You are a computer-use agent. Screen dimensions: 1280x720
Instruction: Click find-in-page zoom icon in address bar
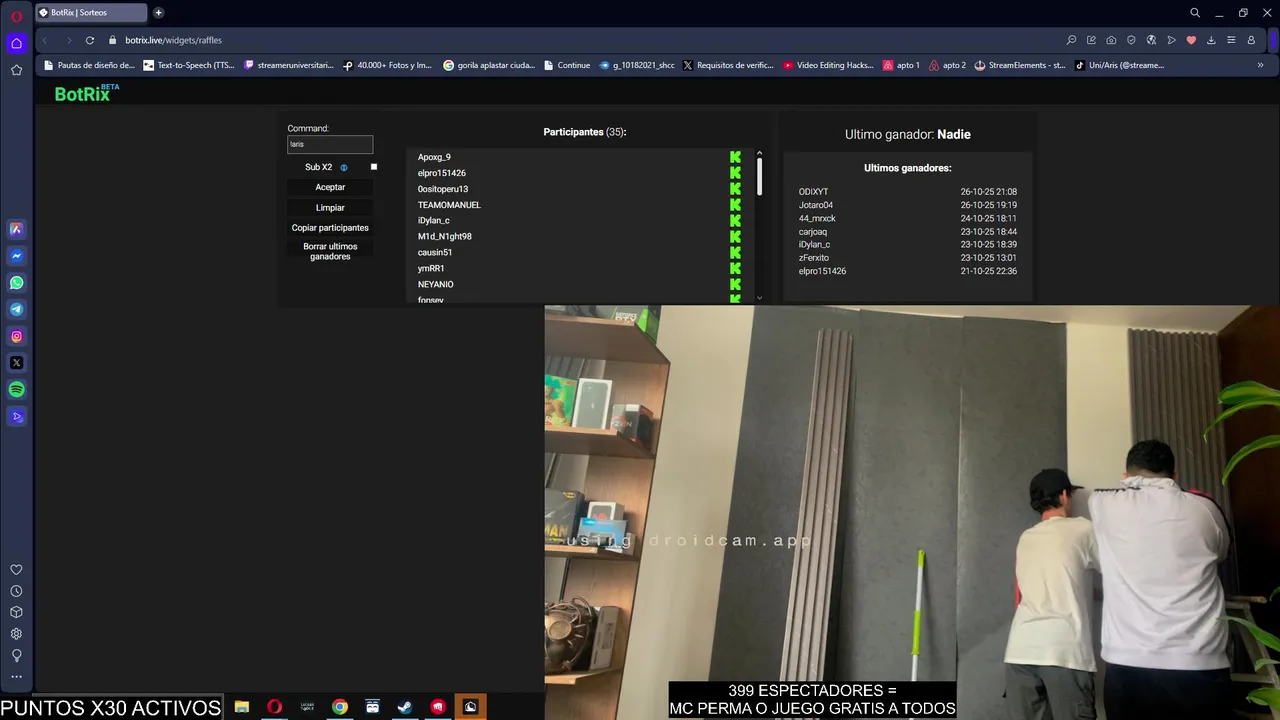(x=1071, y=40)
